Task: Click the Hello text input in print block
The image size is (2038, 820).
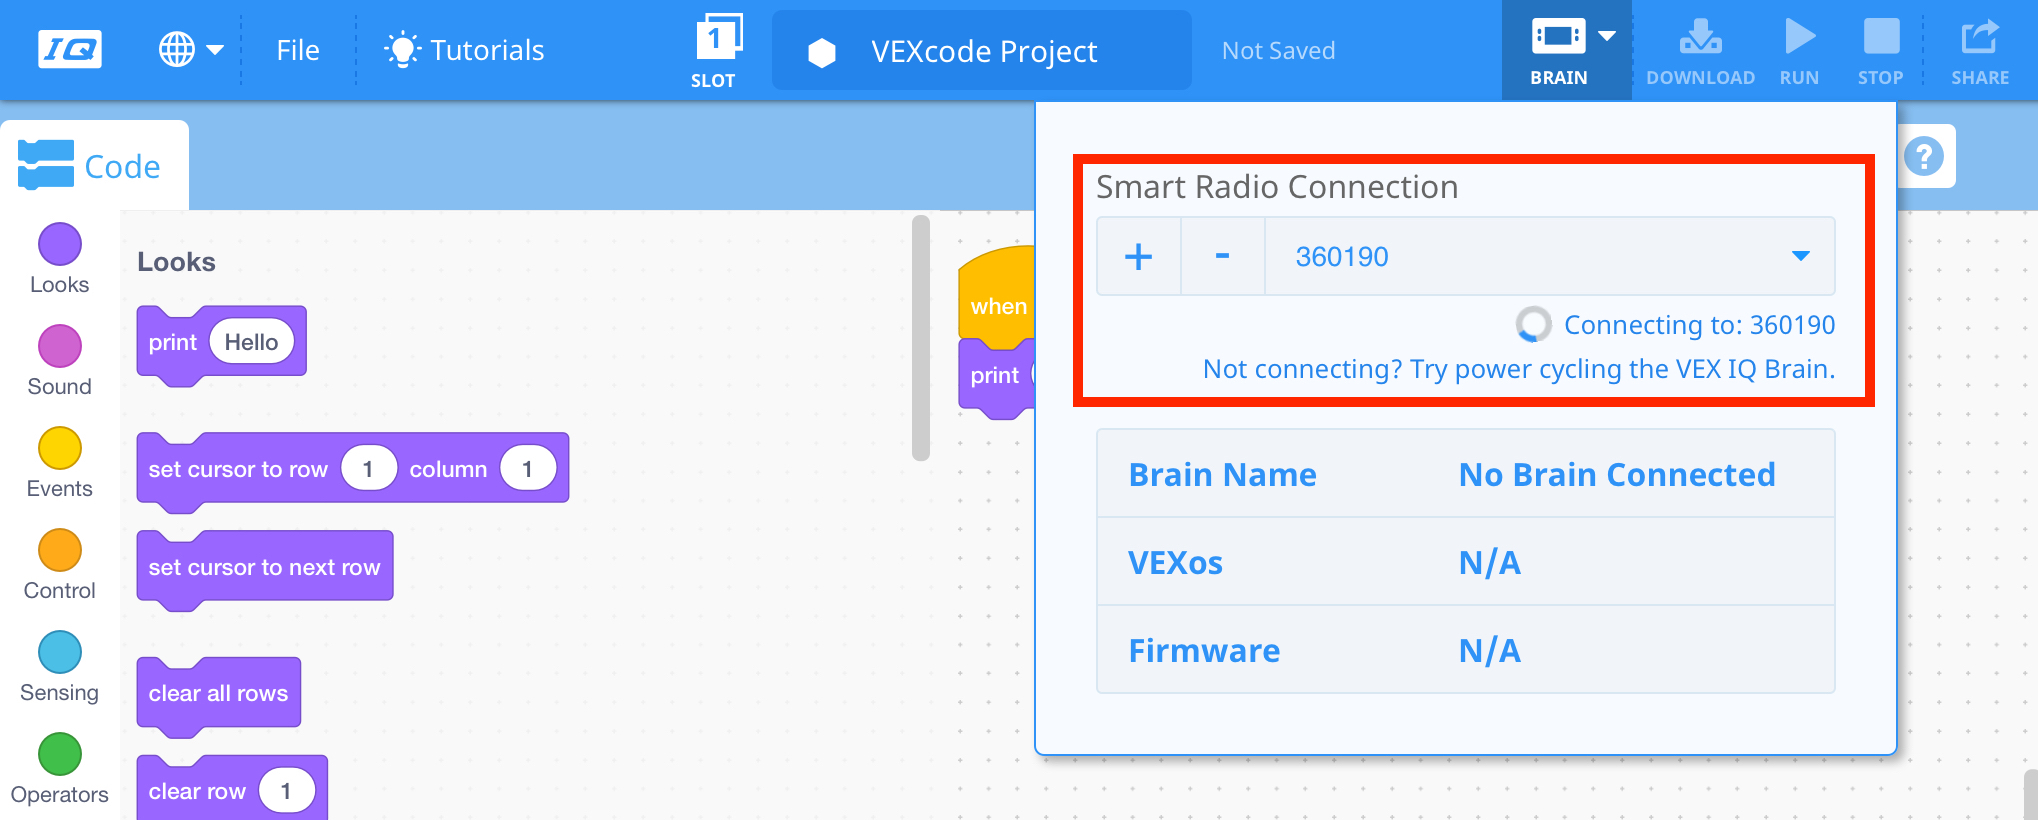Action: (251, 342)
